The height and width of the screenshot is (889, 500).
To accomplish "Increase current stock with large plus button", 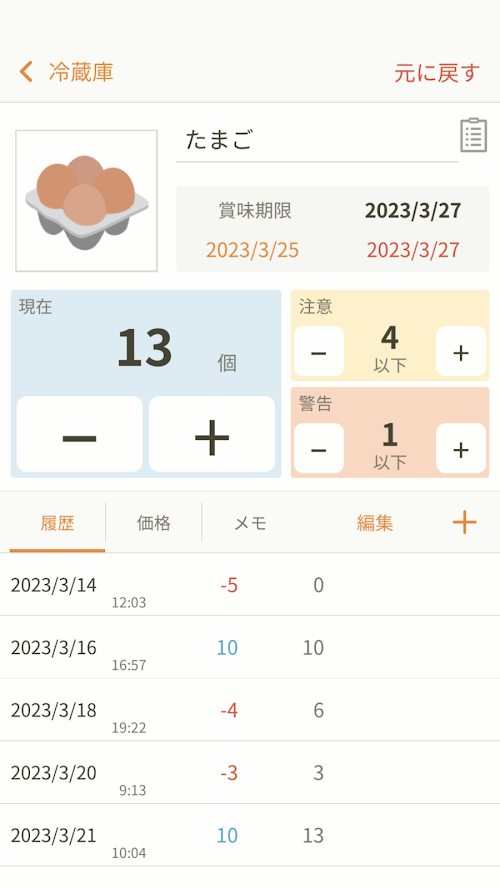I will coord(212,434).
